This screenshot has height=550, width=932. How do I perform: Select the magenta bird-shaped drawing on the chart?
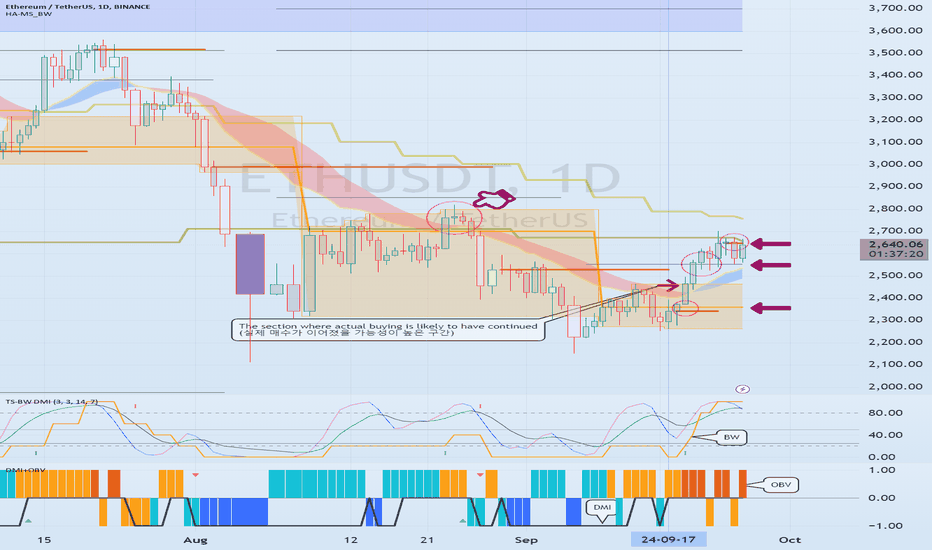[x=496, y=199]
